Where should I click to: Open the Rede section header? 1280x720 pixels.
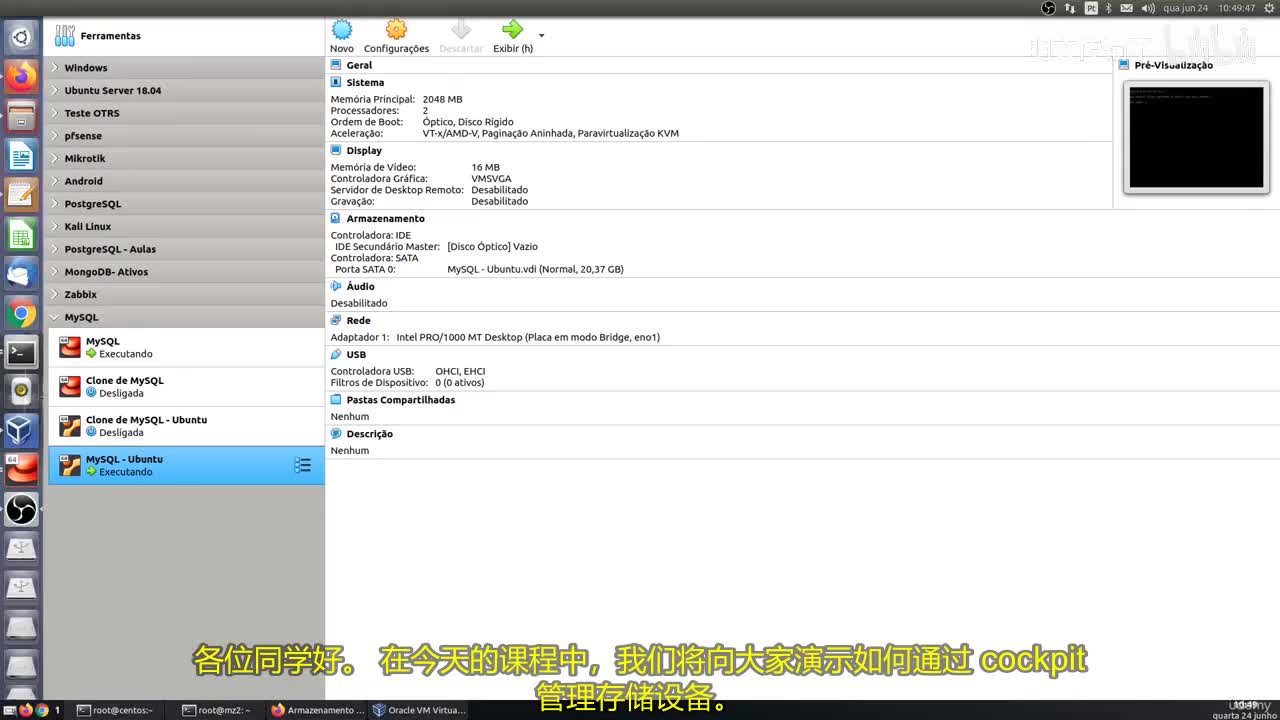(x=358, y=320)
